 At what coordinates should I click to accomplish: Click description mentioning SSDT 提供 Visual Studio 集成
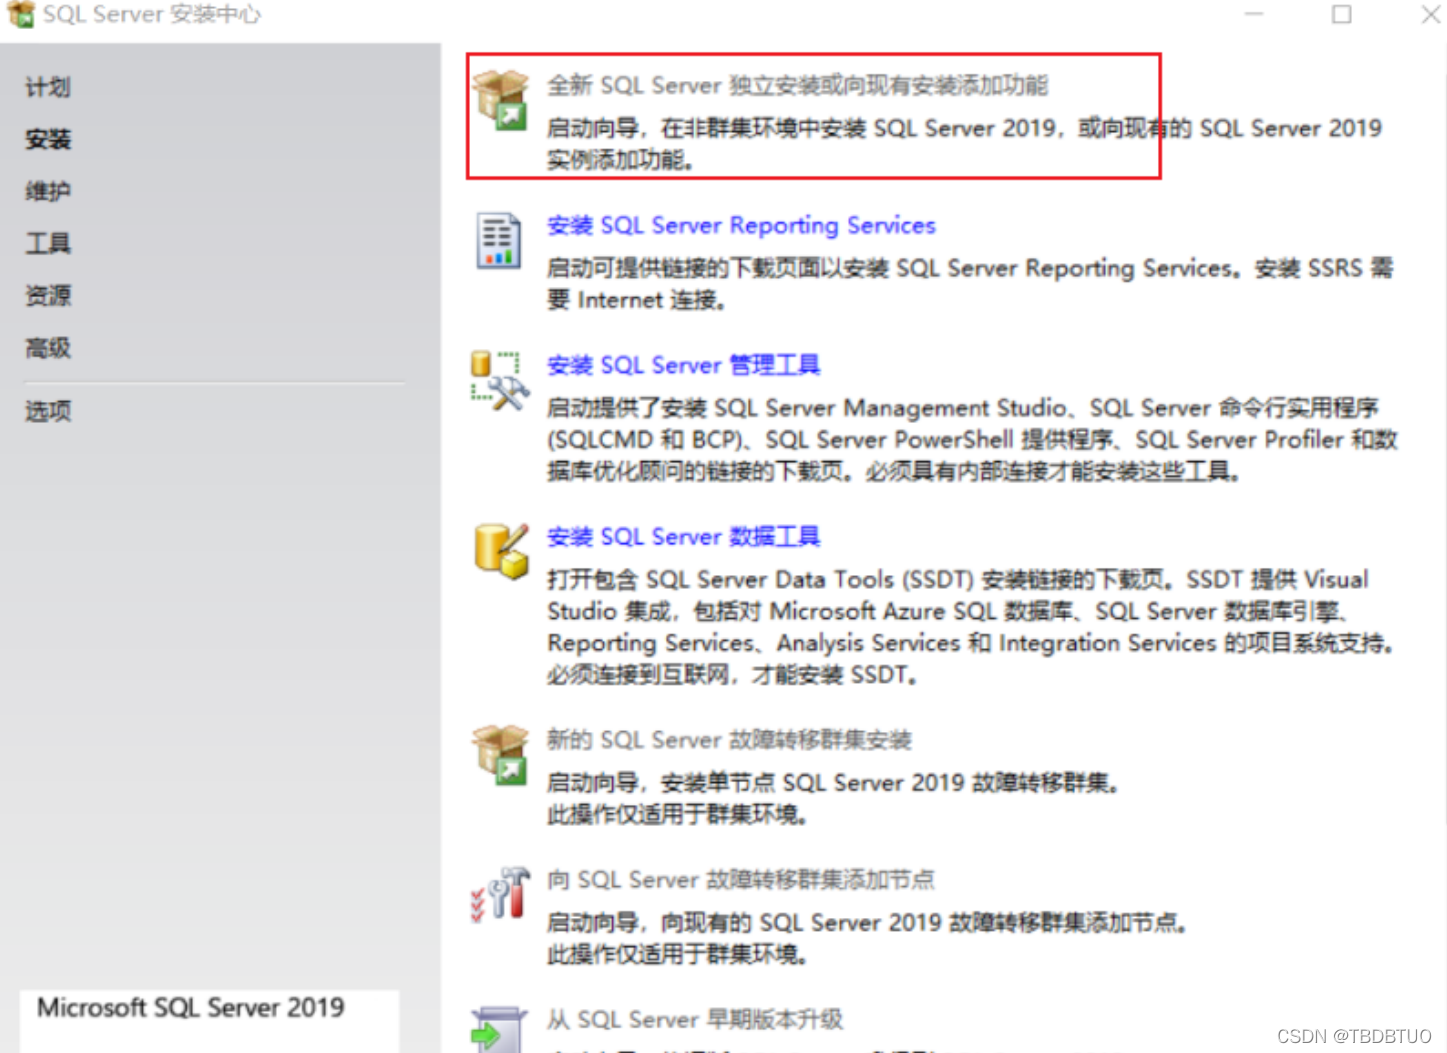click(970, 627)
